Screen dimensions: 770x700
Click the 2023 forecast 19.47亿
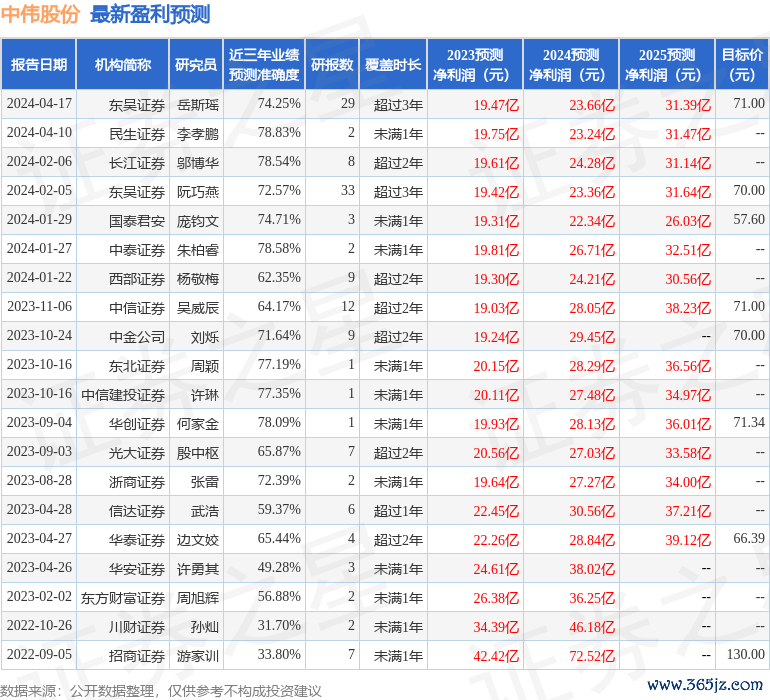click(x=496, y=105)
